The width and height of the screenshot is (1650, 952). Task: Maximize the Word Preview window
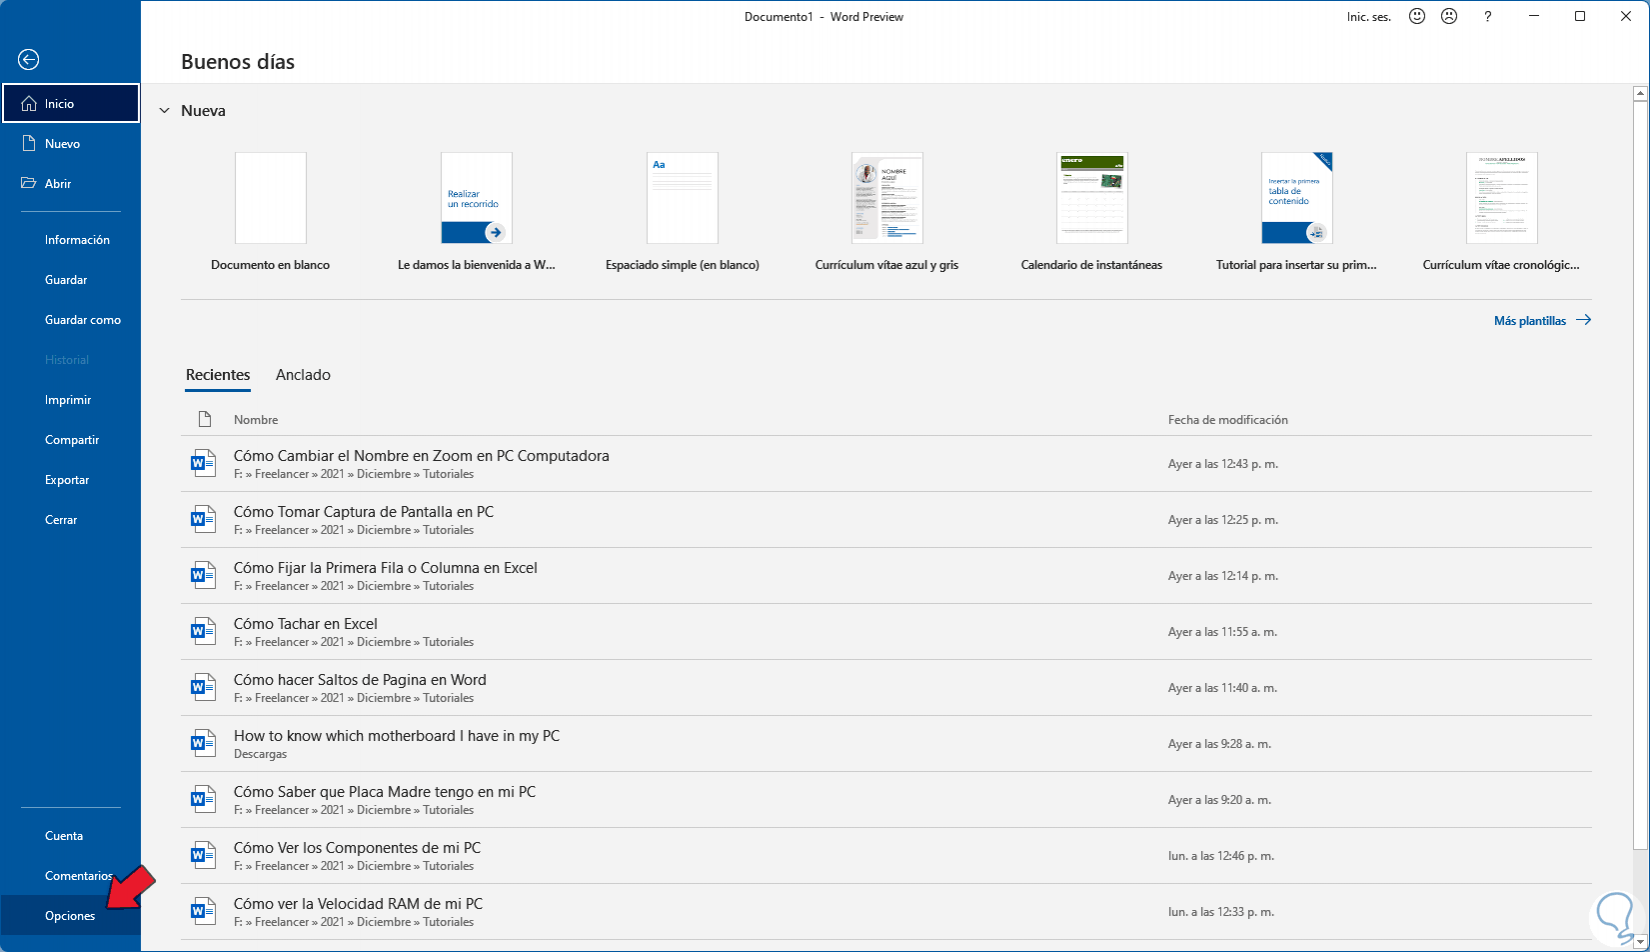[1580, 16]
